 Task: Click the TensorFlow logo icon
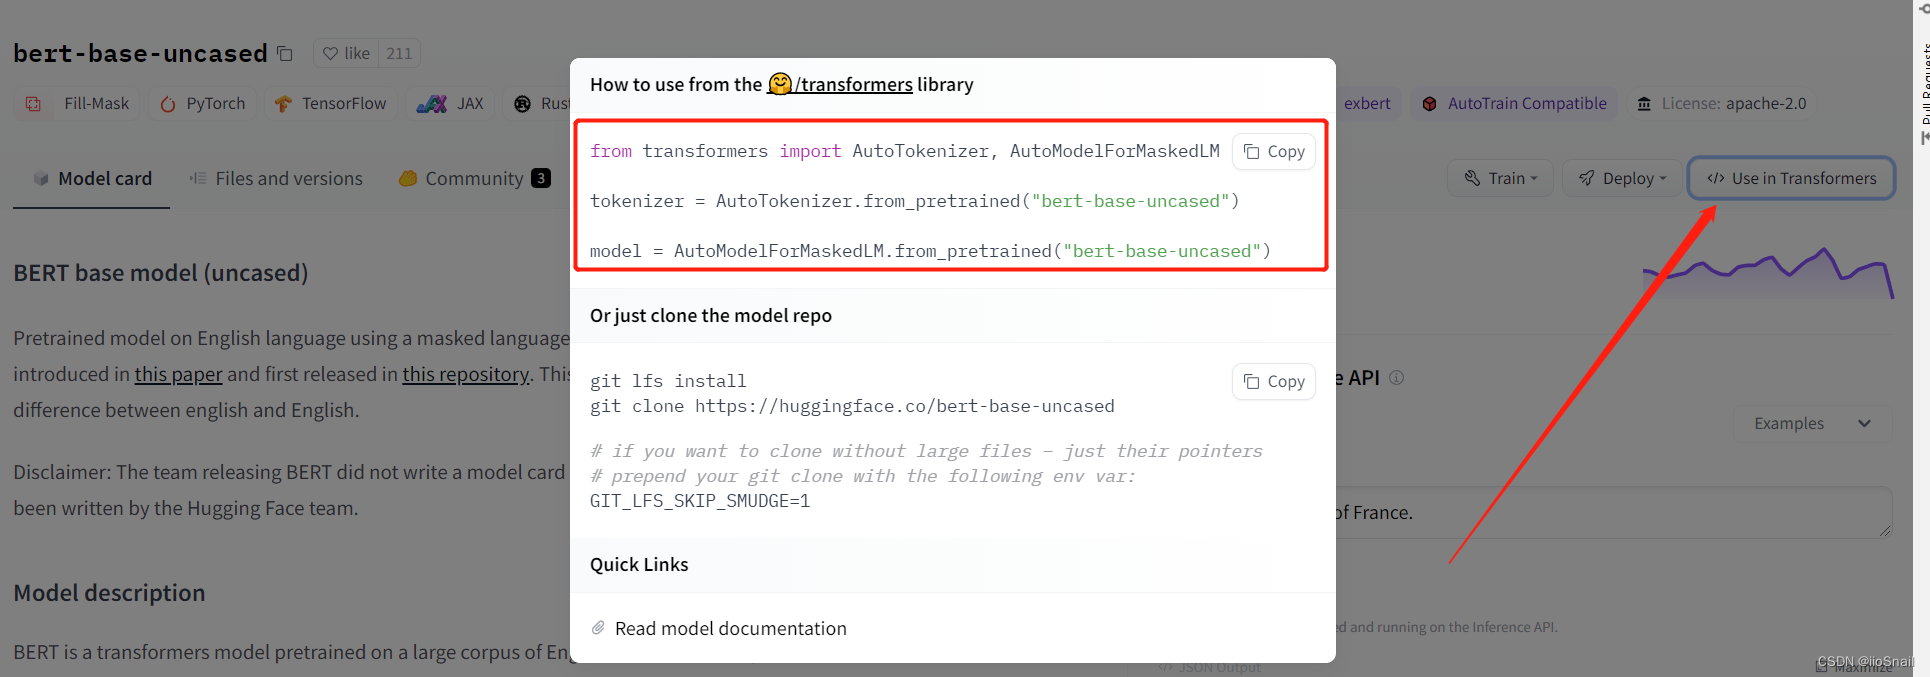[284, 104]
